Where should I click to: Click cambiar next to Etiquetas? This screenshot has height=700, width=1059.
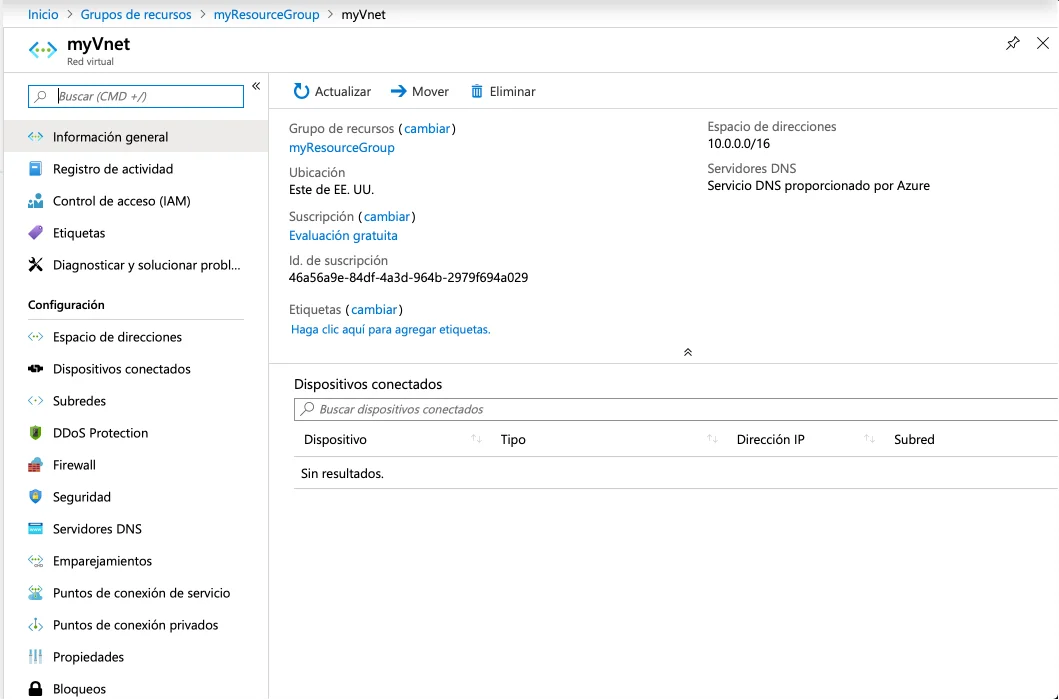(374, 309)
